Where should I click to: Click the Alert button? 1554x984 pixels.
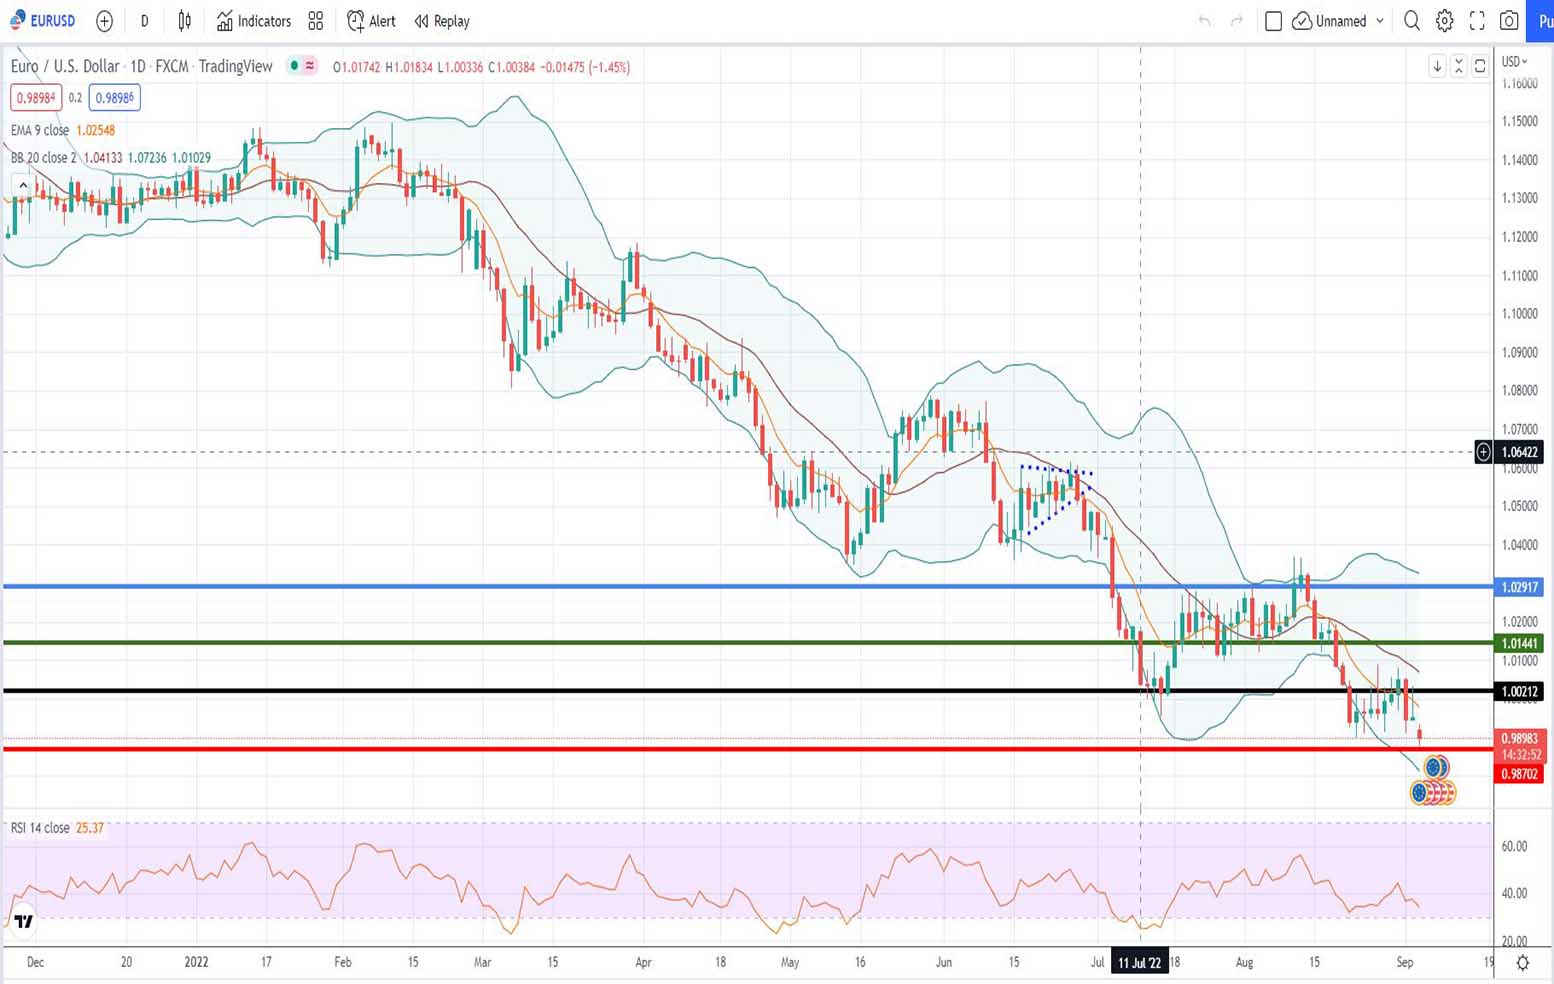tap(371, 21)
